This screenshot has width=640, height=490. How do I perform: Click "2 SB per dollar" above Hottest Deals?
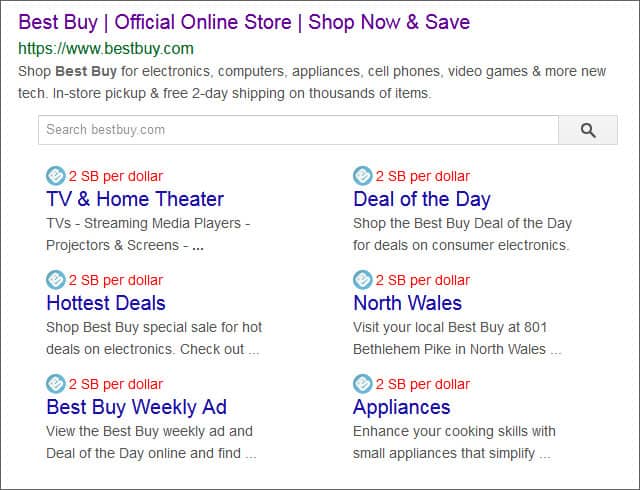click(116, 281)
